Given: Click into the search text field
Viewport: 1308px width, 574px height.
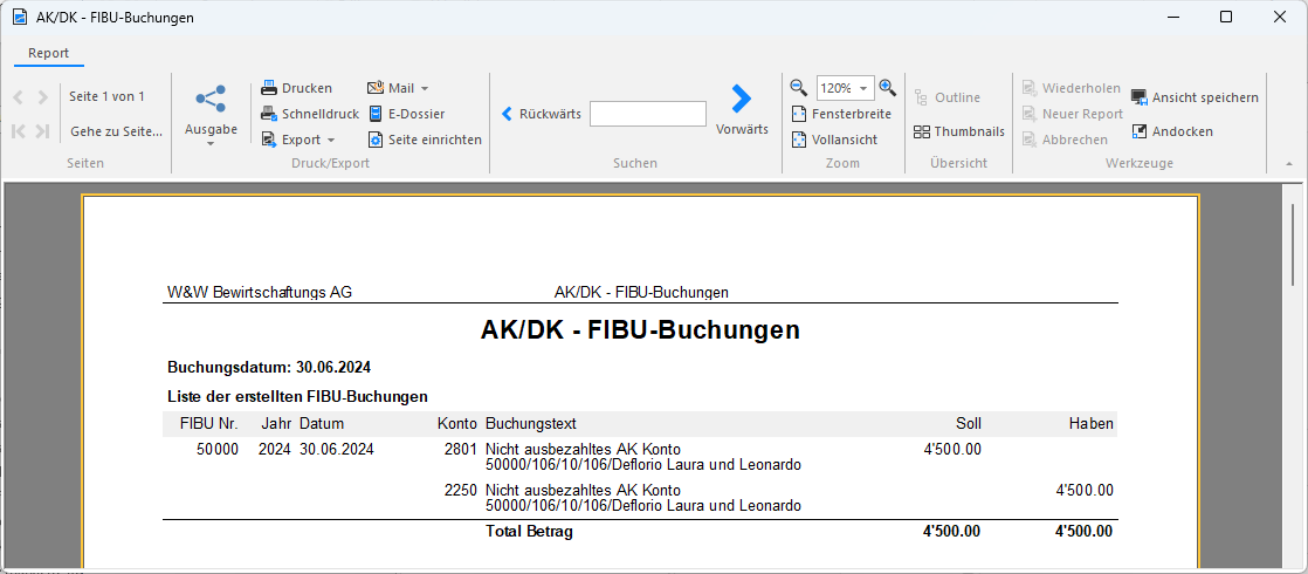Looking at the screenshot, I should (648, 114).
